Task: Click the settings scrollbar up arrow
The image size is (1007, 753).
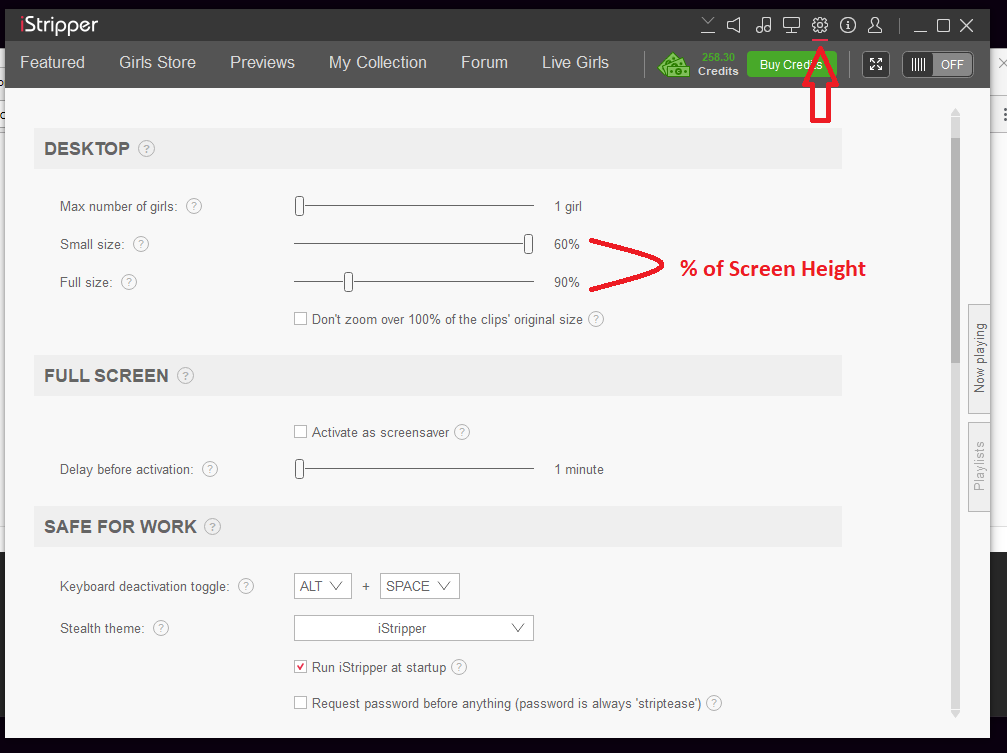Action: [956, 112]
